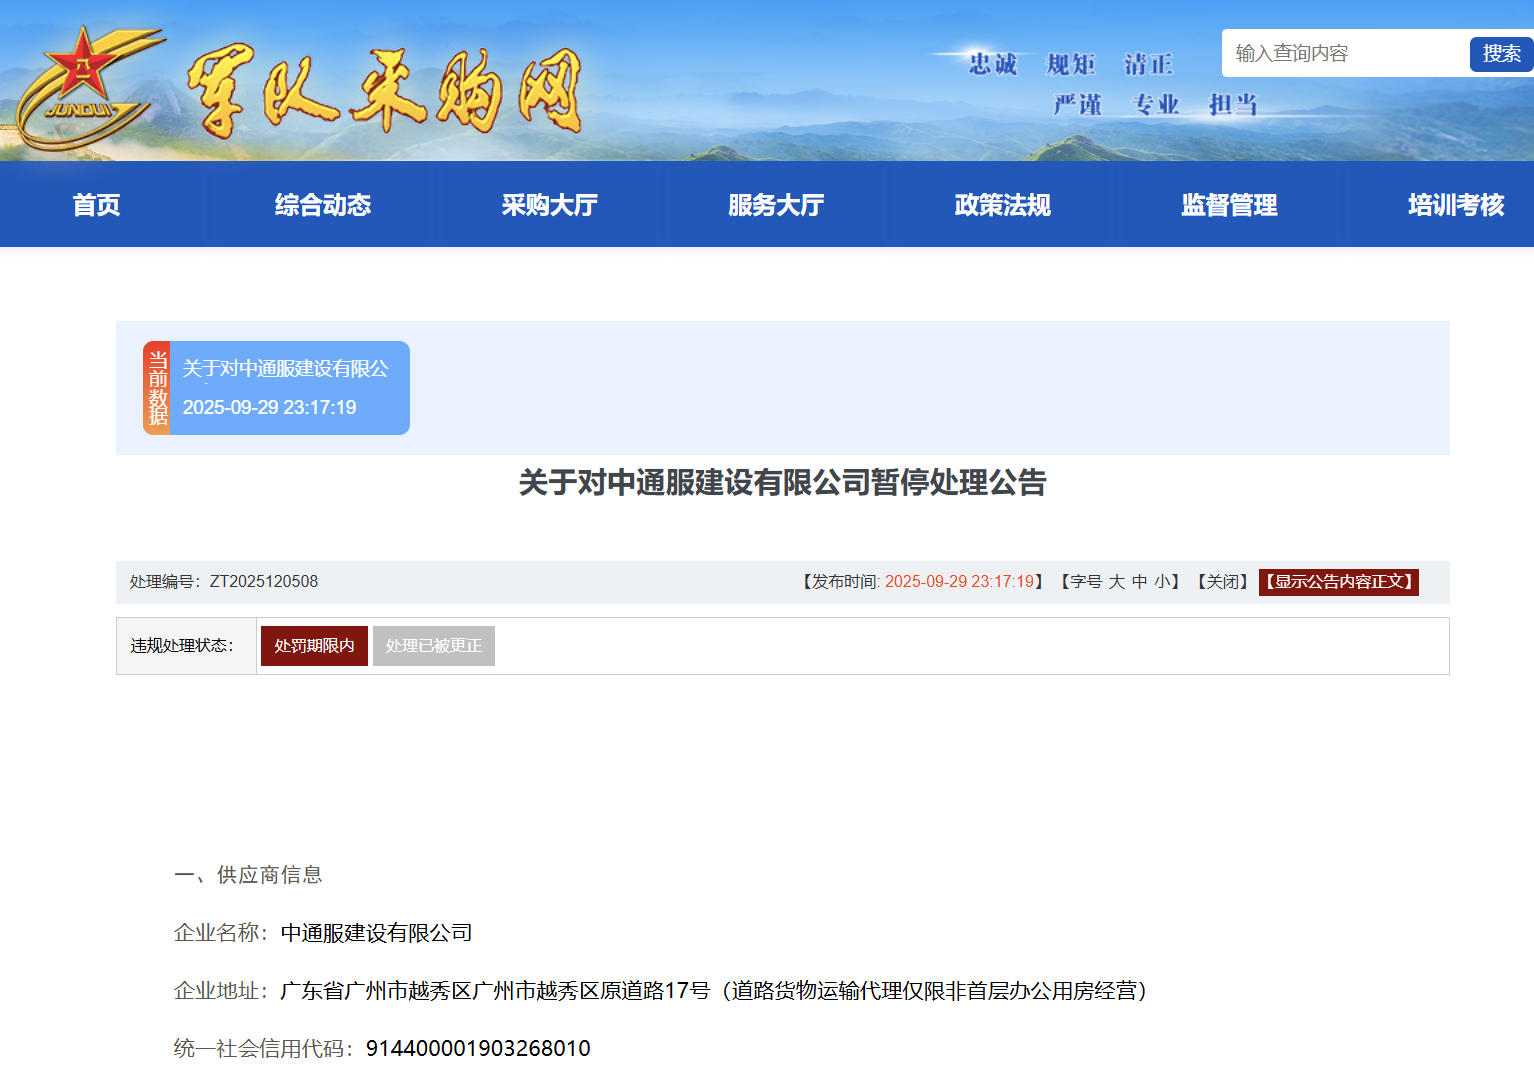Select the 处罚期限内 status tag
The height and width of the screenshot is (1072, 1534).
click(x=314, y=646)
